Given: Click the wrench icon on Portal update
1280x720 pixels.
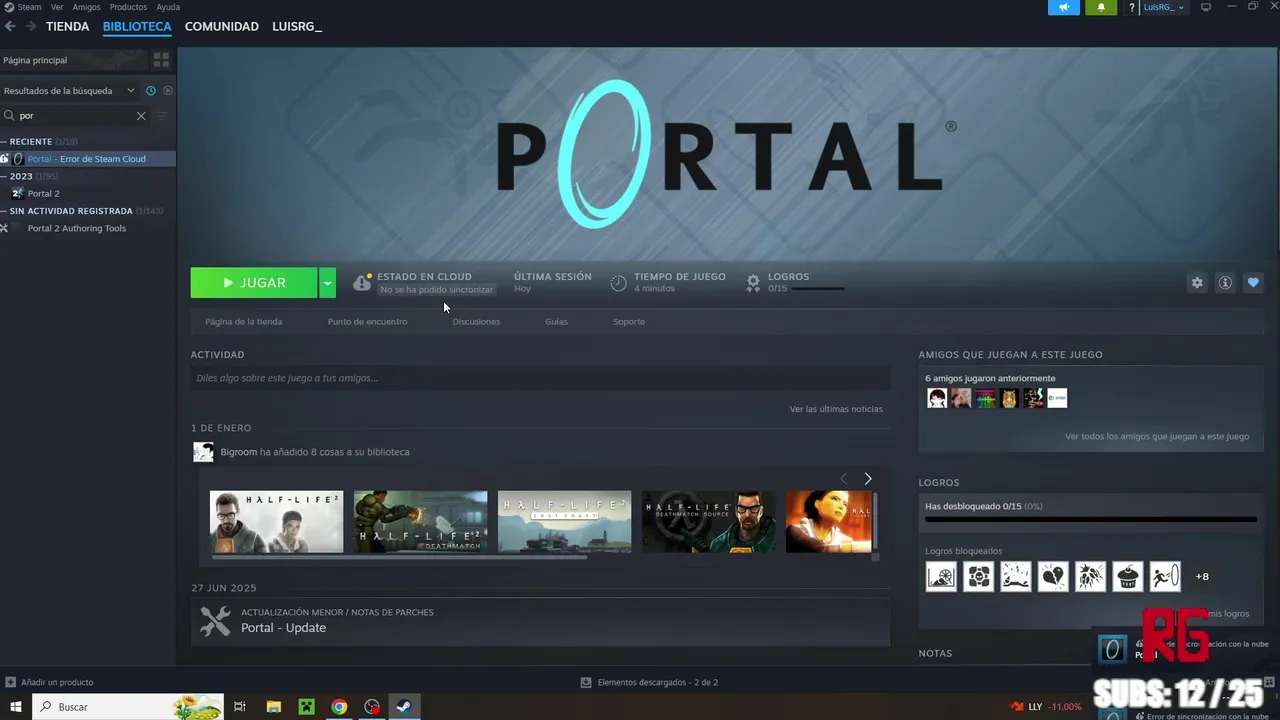Looking at the screenshot, I should pos(215,621).
